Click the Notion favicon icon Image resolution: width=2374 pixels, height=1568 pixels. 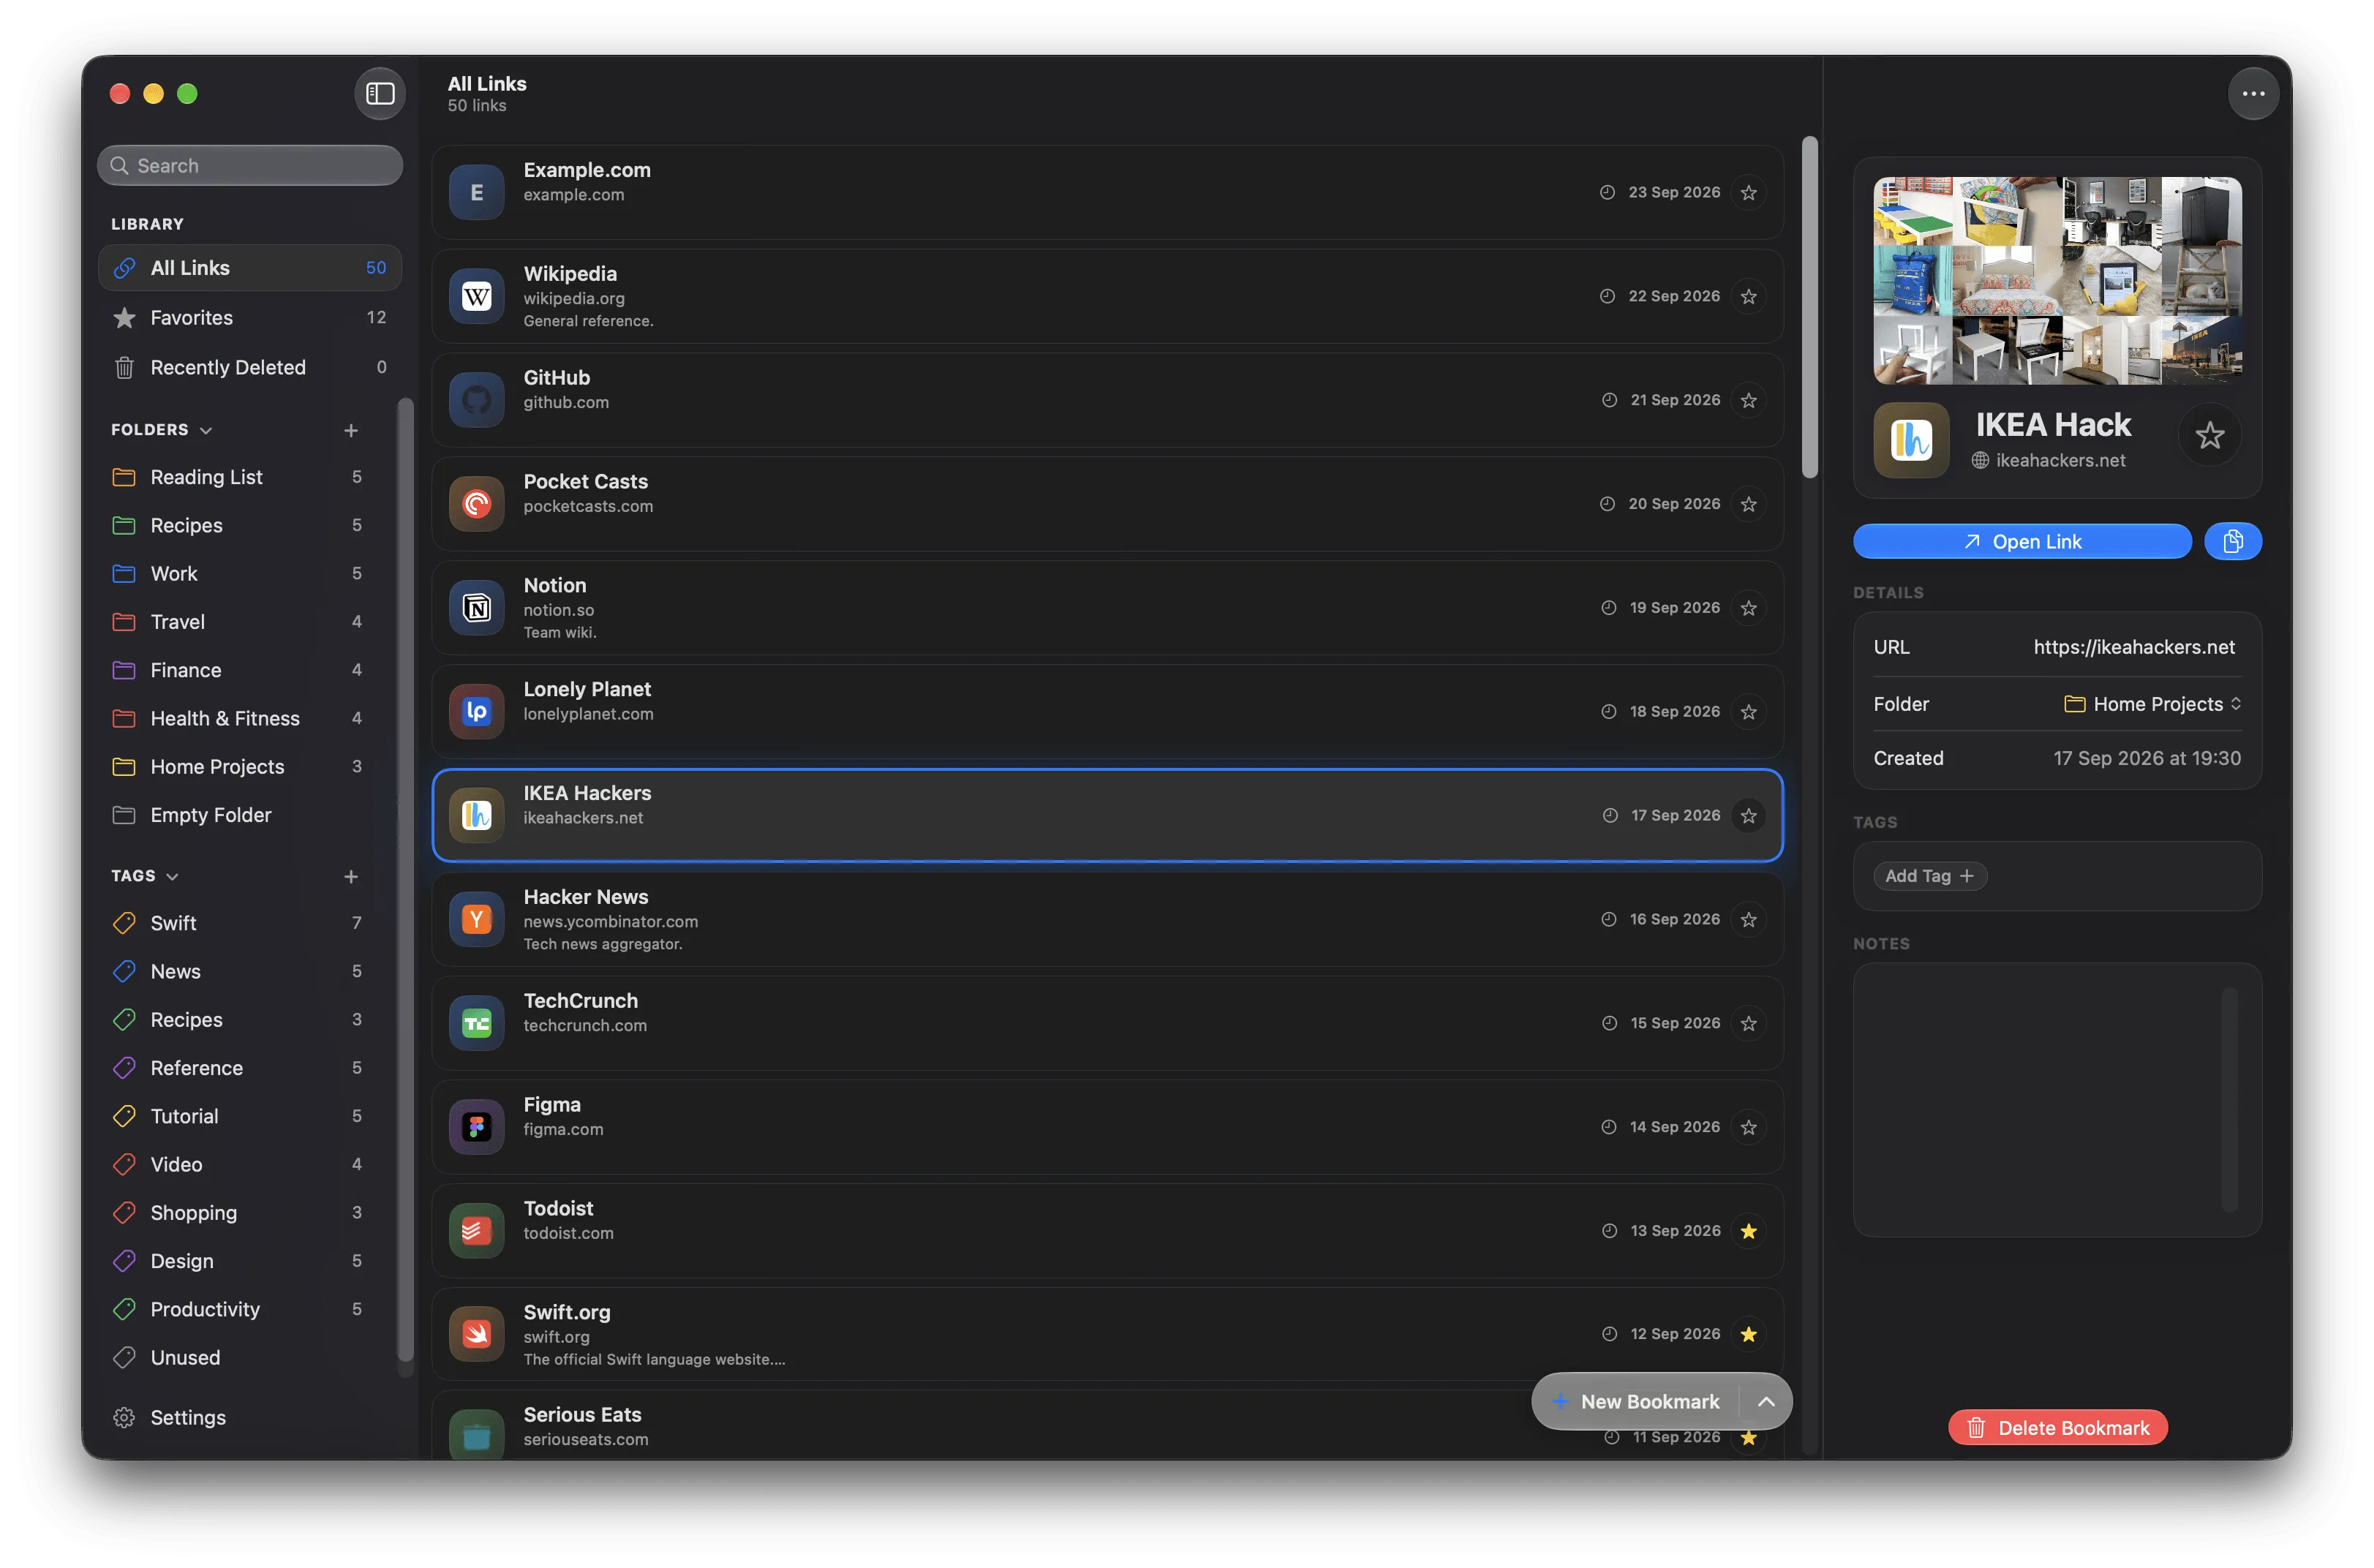tap(476, 607)
